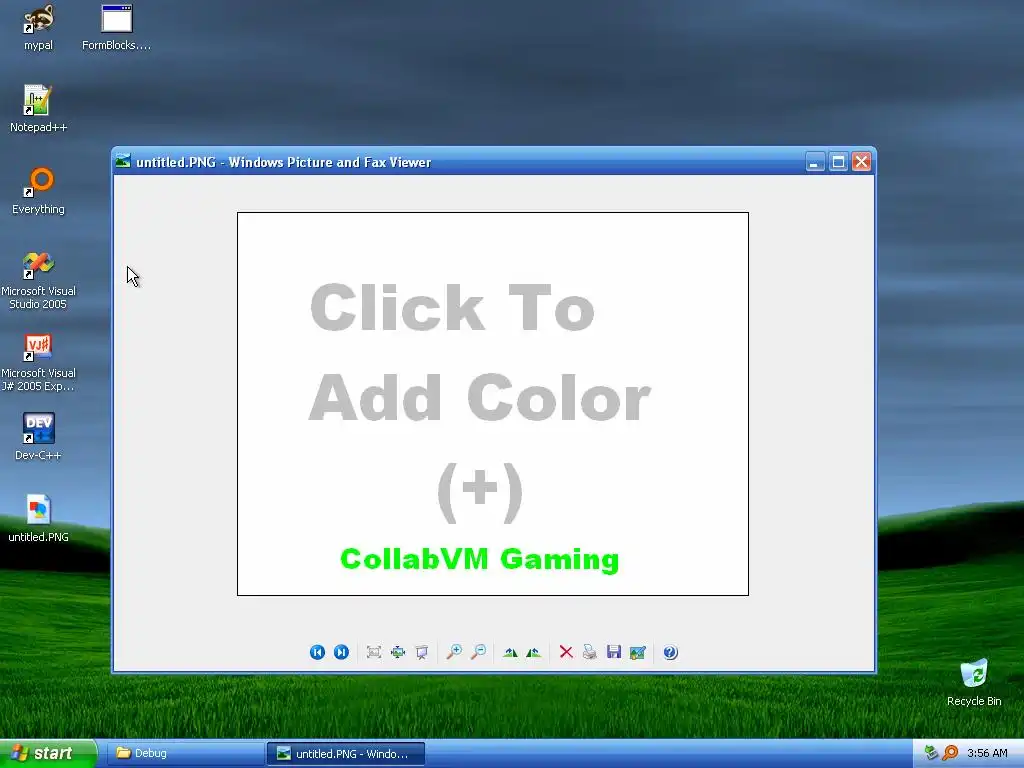Open the image for editing

tap(637, 652)
